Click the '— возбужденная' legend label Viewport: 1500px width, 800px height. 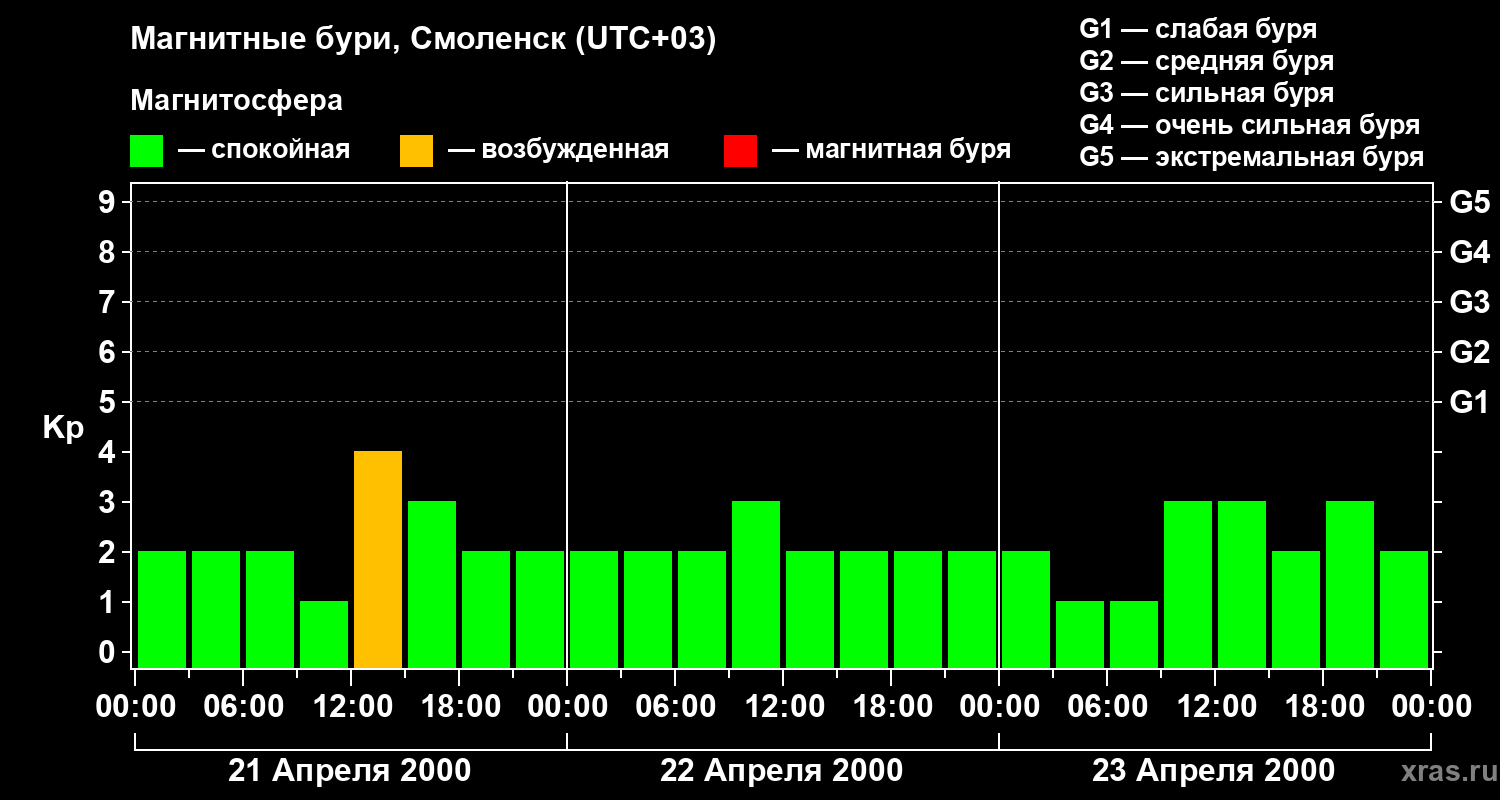(x=558, y=151)
